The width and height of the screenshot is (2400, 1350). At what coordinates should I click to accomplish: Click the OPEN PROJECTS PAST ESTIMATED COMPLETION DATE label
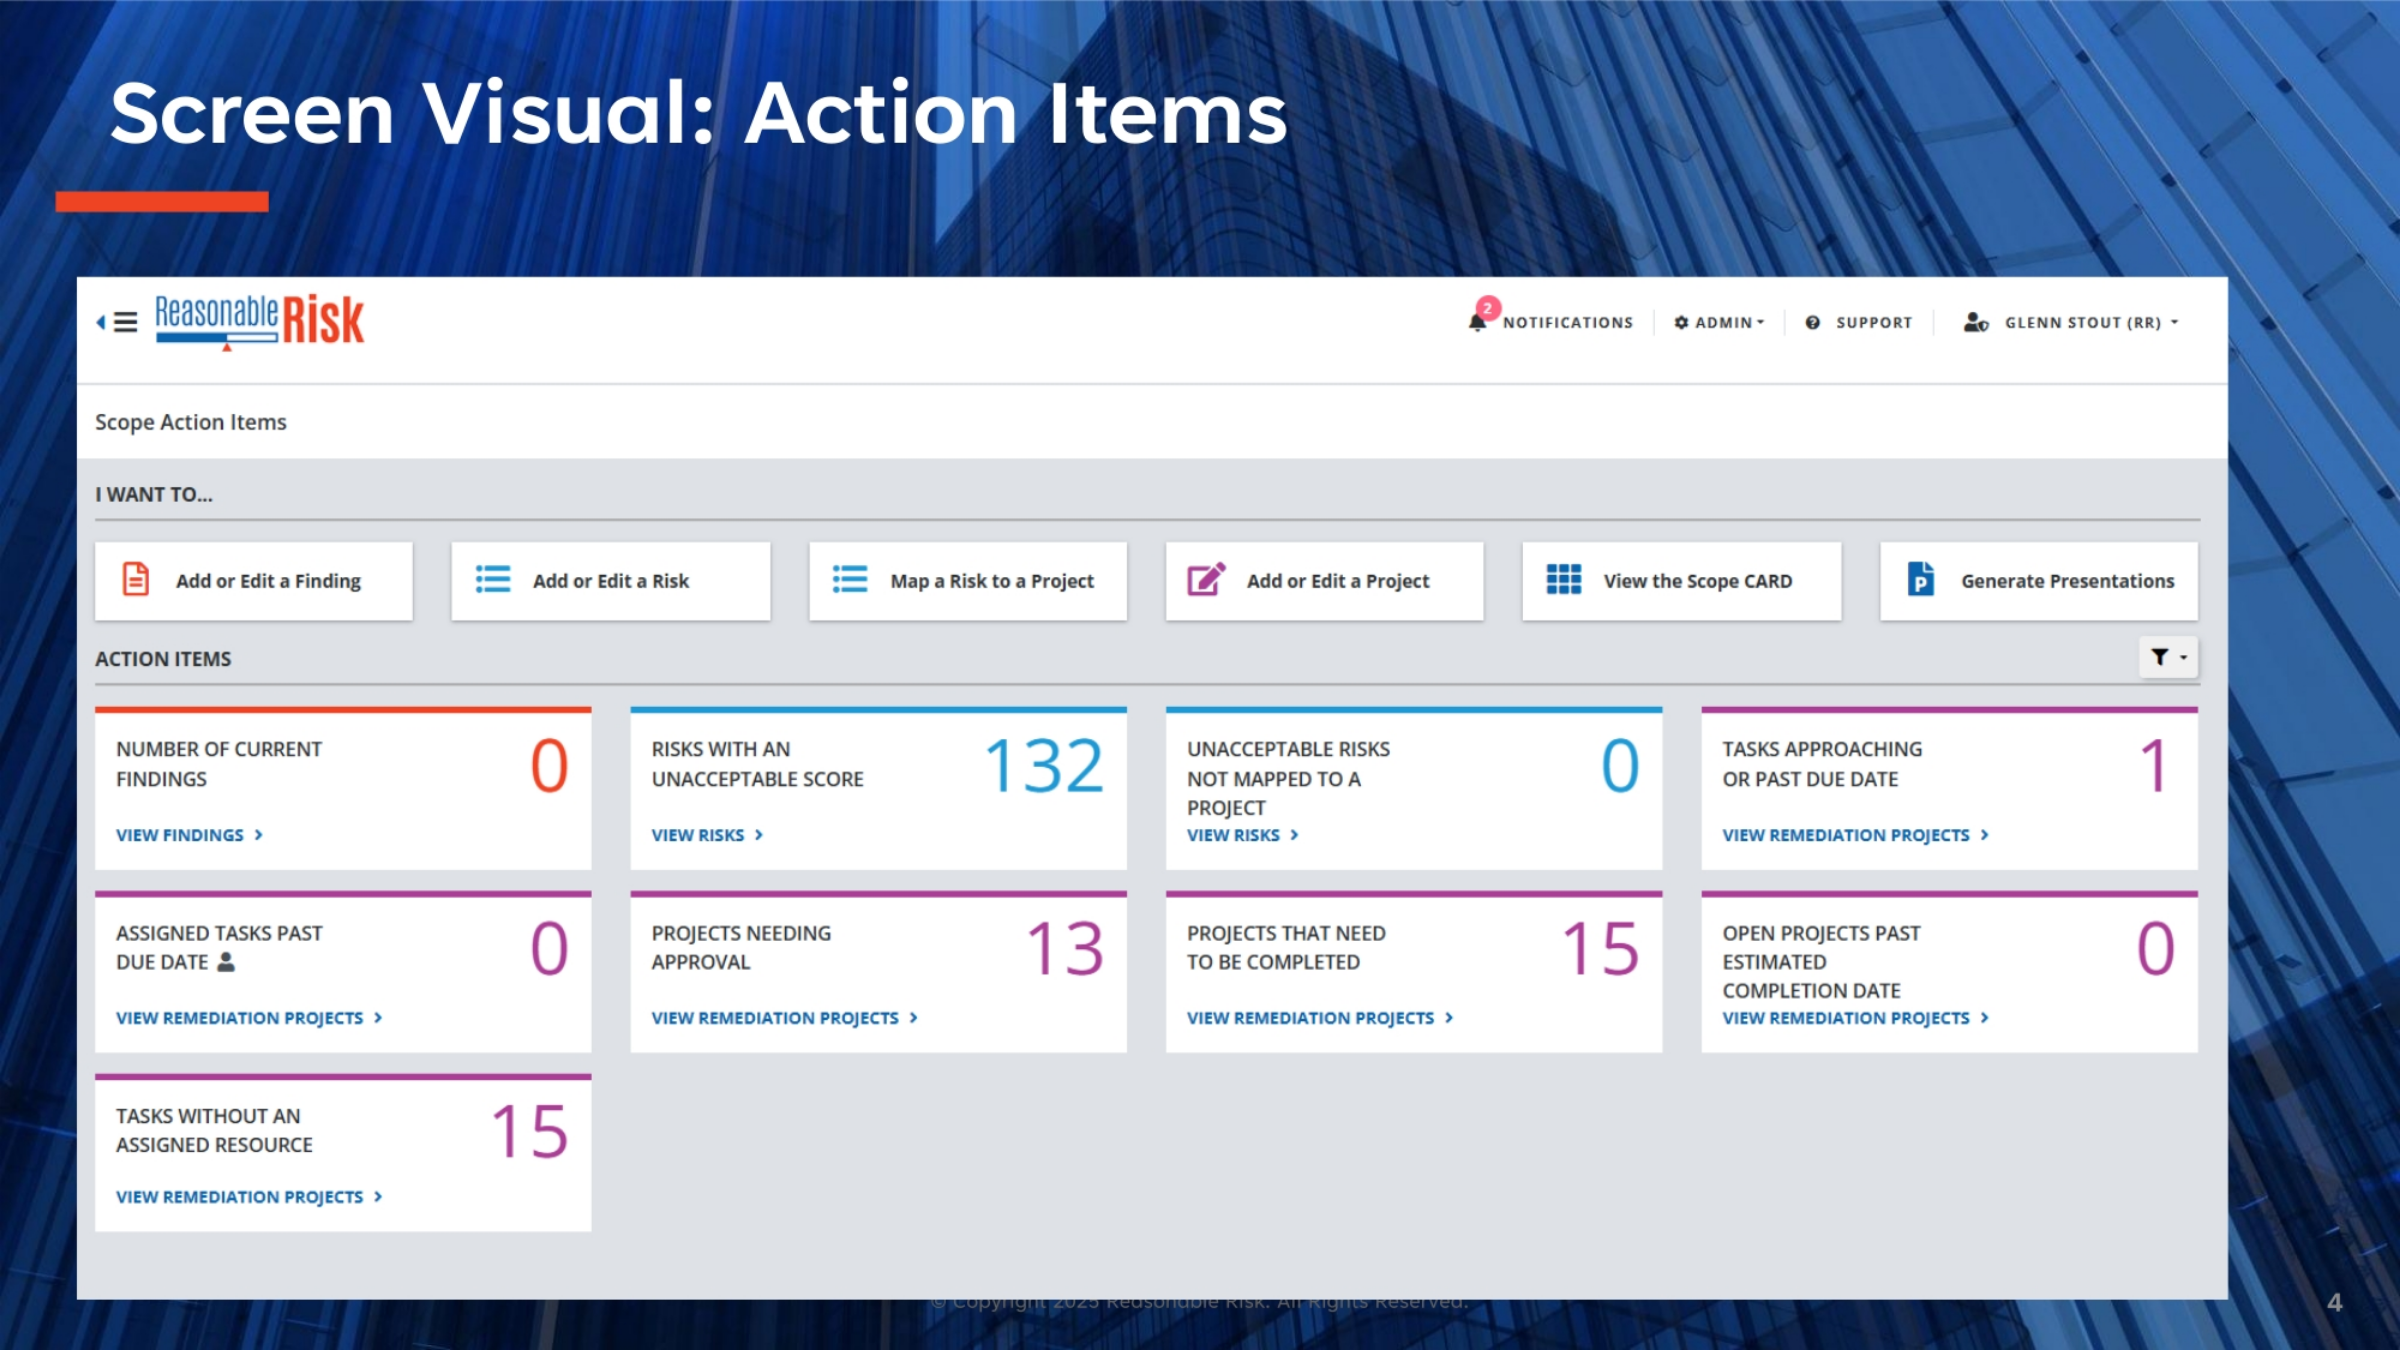pyautogui.click(x=1821, y=962)
